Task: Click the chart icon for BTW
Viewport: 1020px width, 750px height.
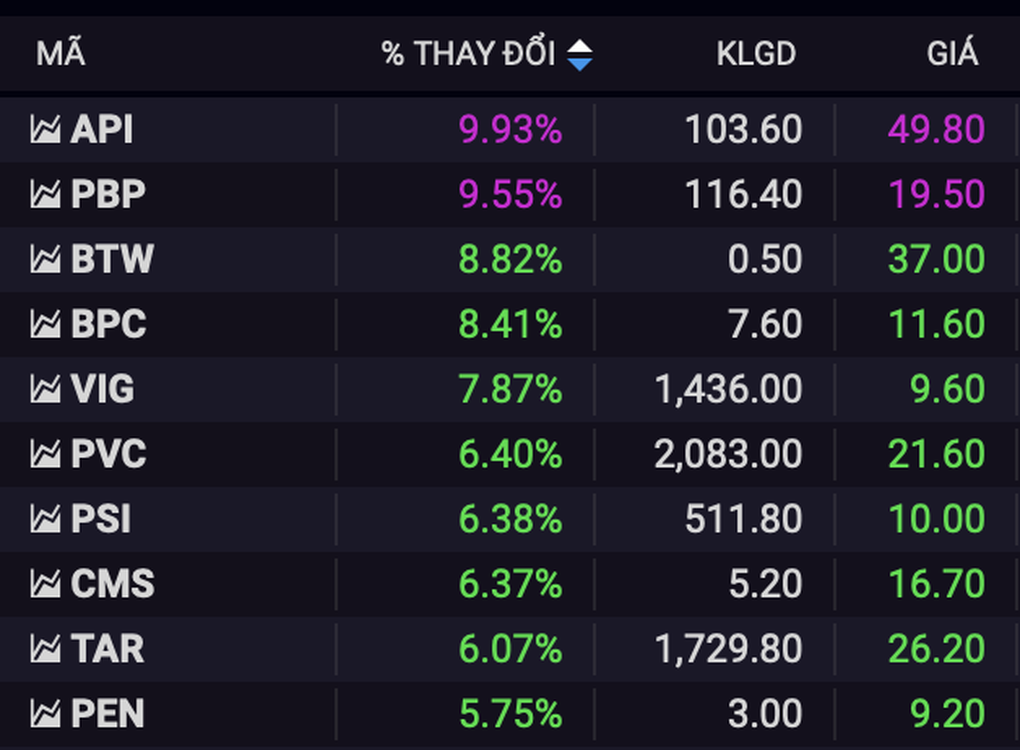Action: click(45, 260)
